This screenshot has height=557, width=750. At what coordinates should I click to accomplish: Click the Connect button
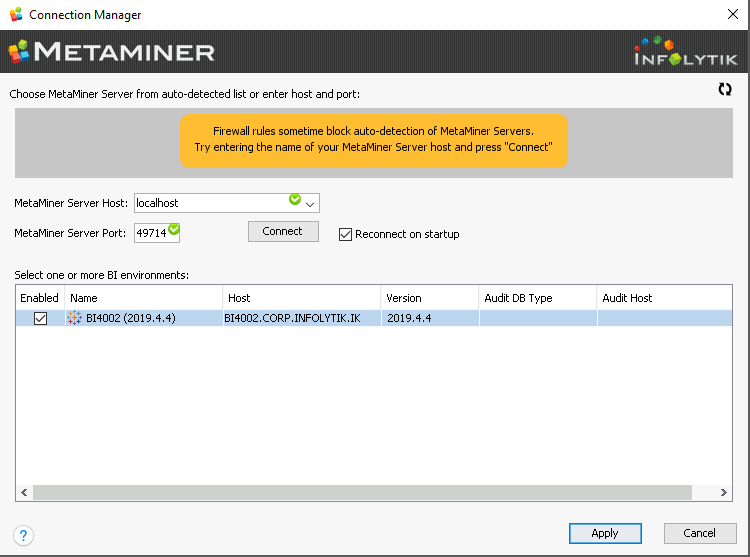click(283, 231)
